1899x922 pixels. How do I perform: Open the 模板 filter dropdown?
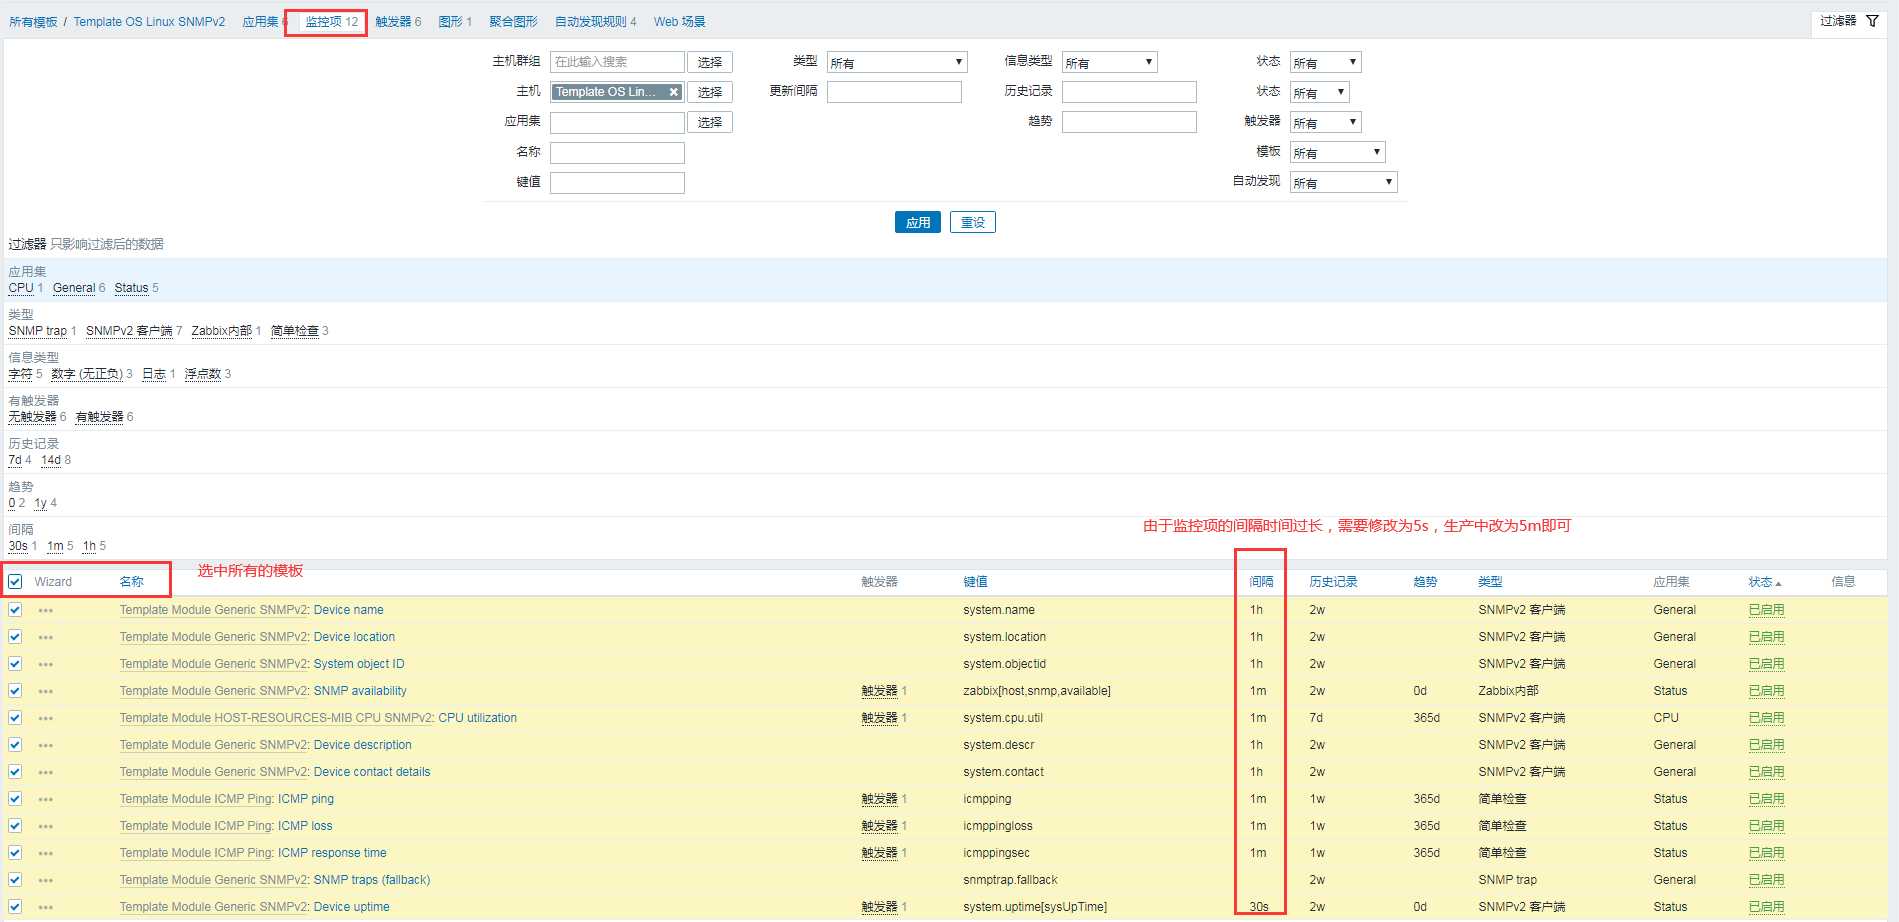click(1337, 152)
